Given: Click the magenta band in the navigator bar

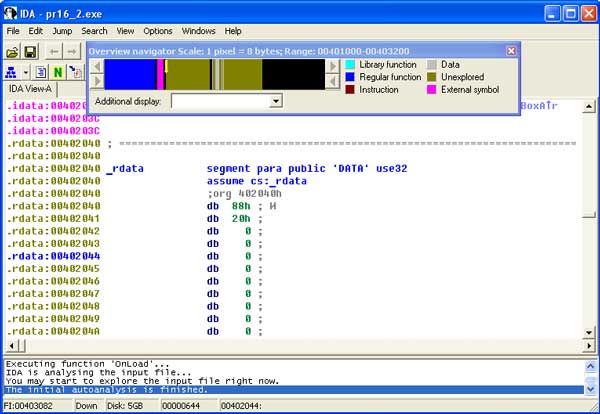Looking at the screenshot, I should pos(160,74).
